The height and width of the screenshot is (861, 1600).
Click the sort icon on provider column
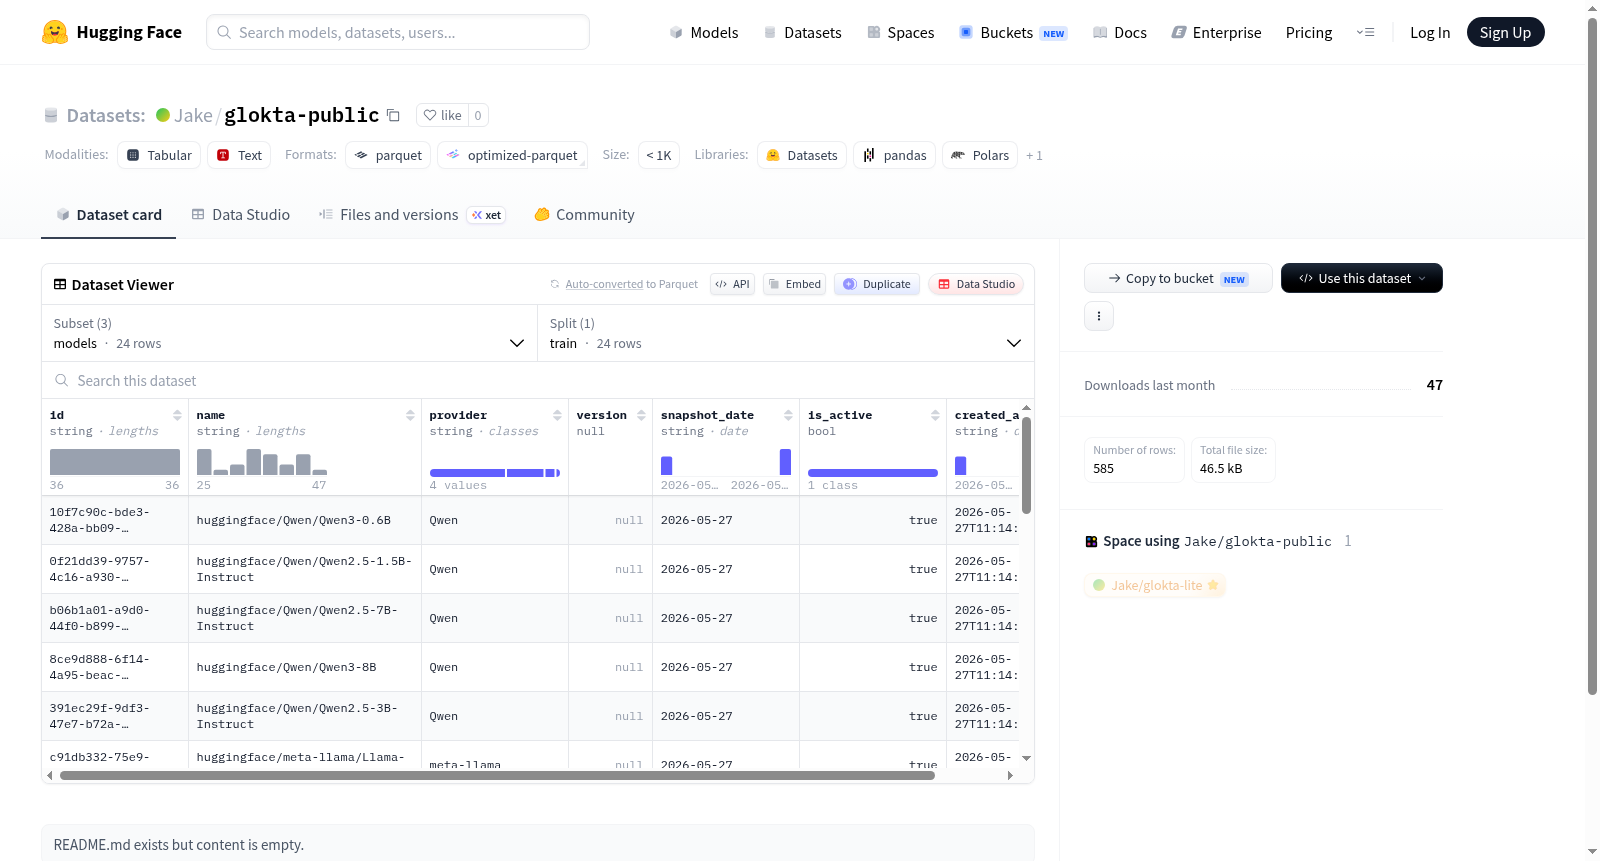tap(557, 415)
